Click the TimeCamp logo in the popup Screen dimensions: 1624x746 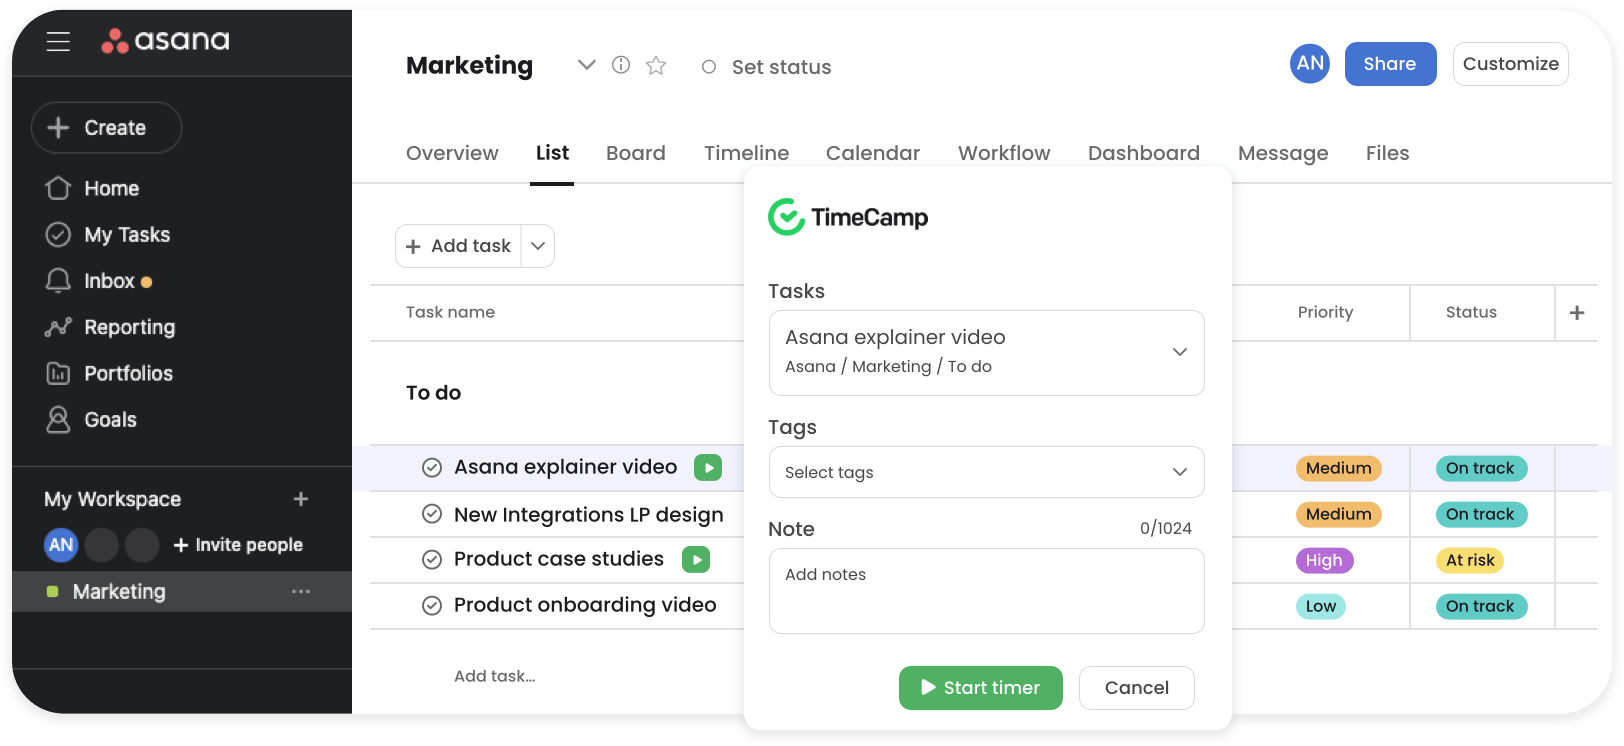coord(848,217)
